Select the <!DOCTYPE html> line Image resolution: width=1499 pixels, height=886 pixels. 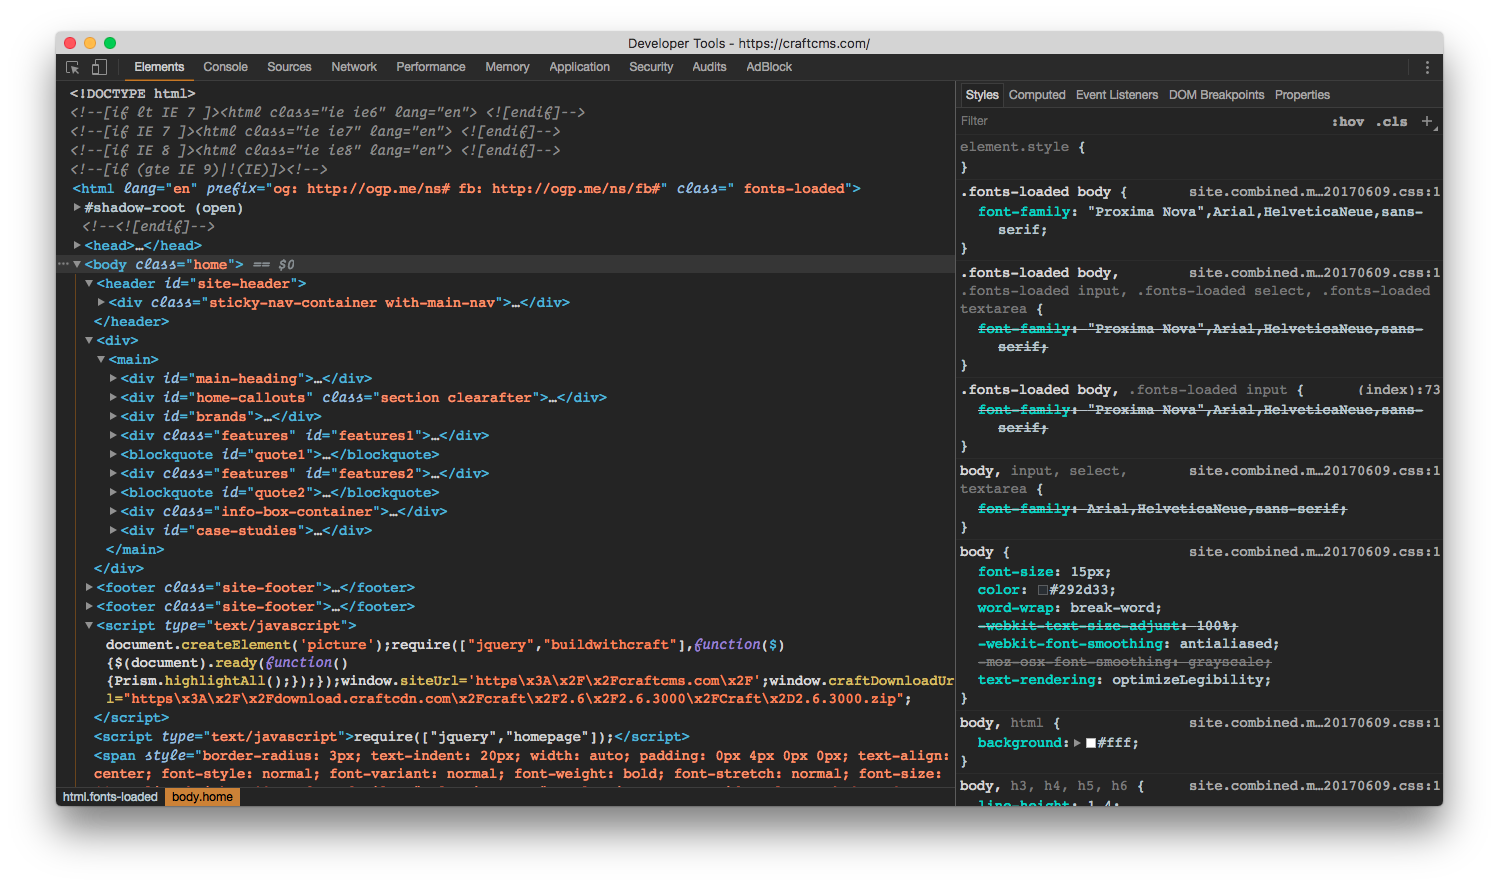coord(132,94)
